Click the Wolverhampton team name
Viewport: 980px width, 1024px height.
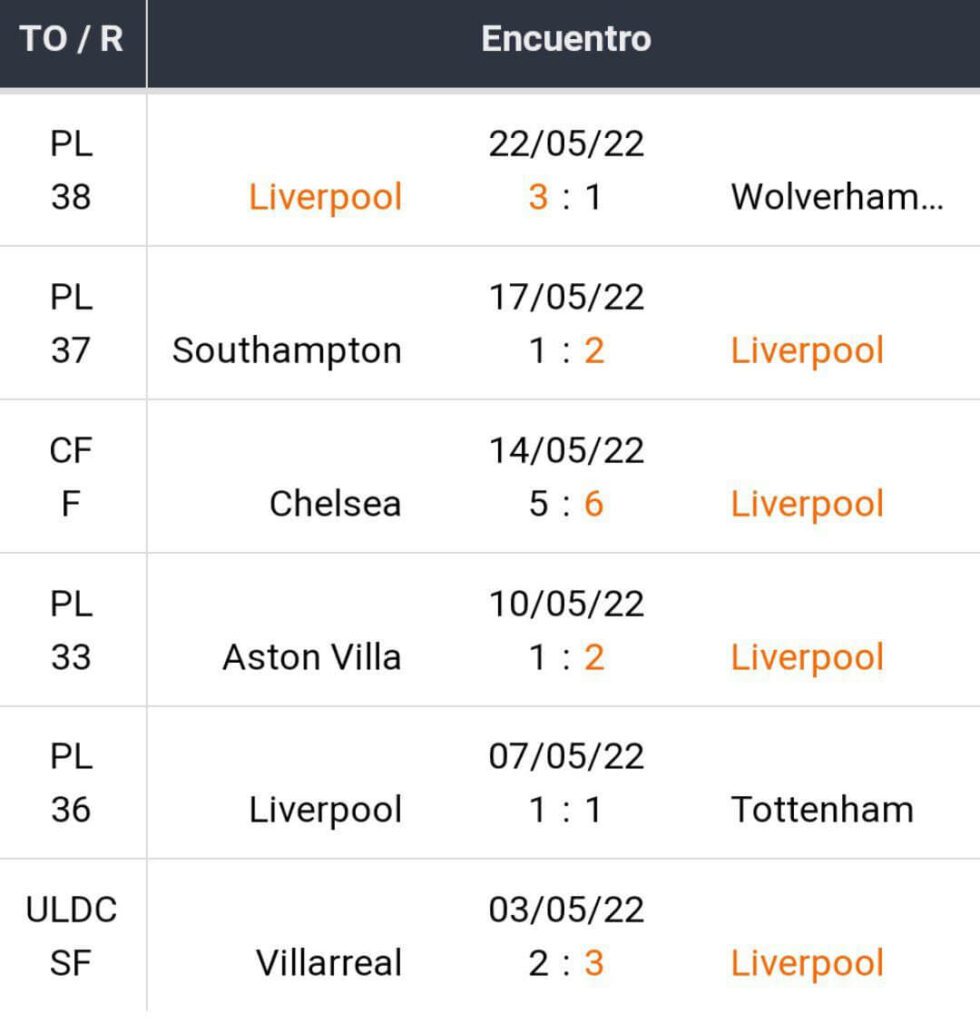coord(836,197)
